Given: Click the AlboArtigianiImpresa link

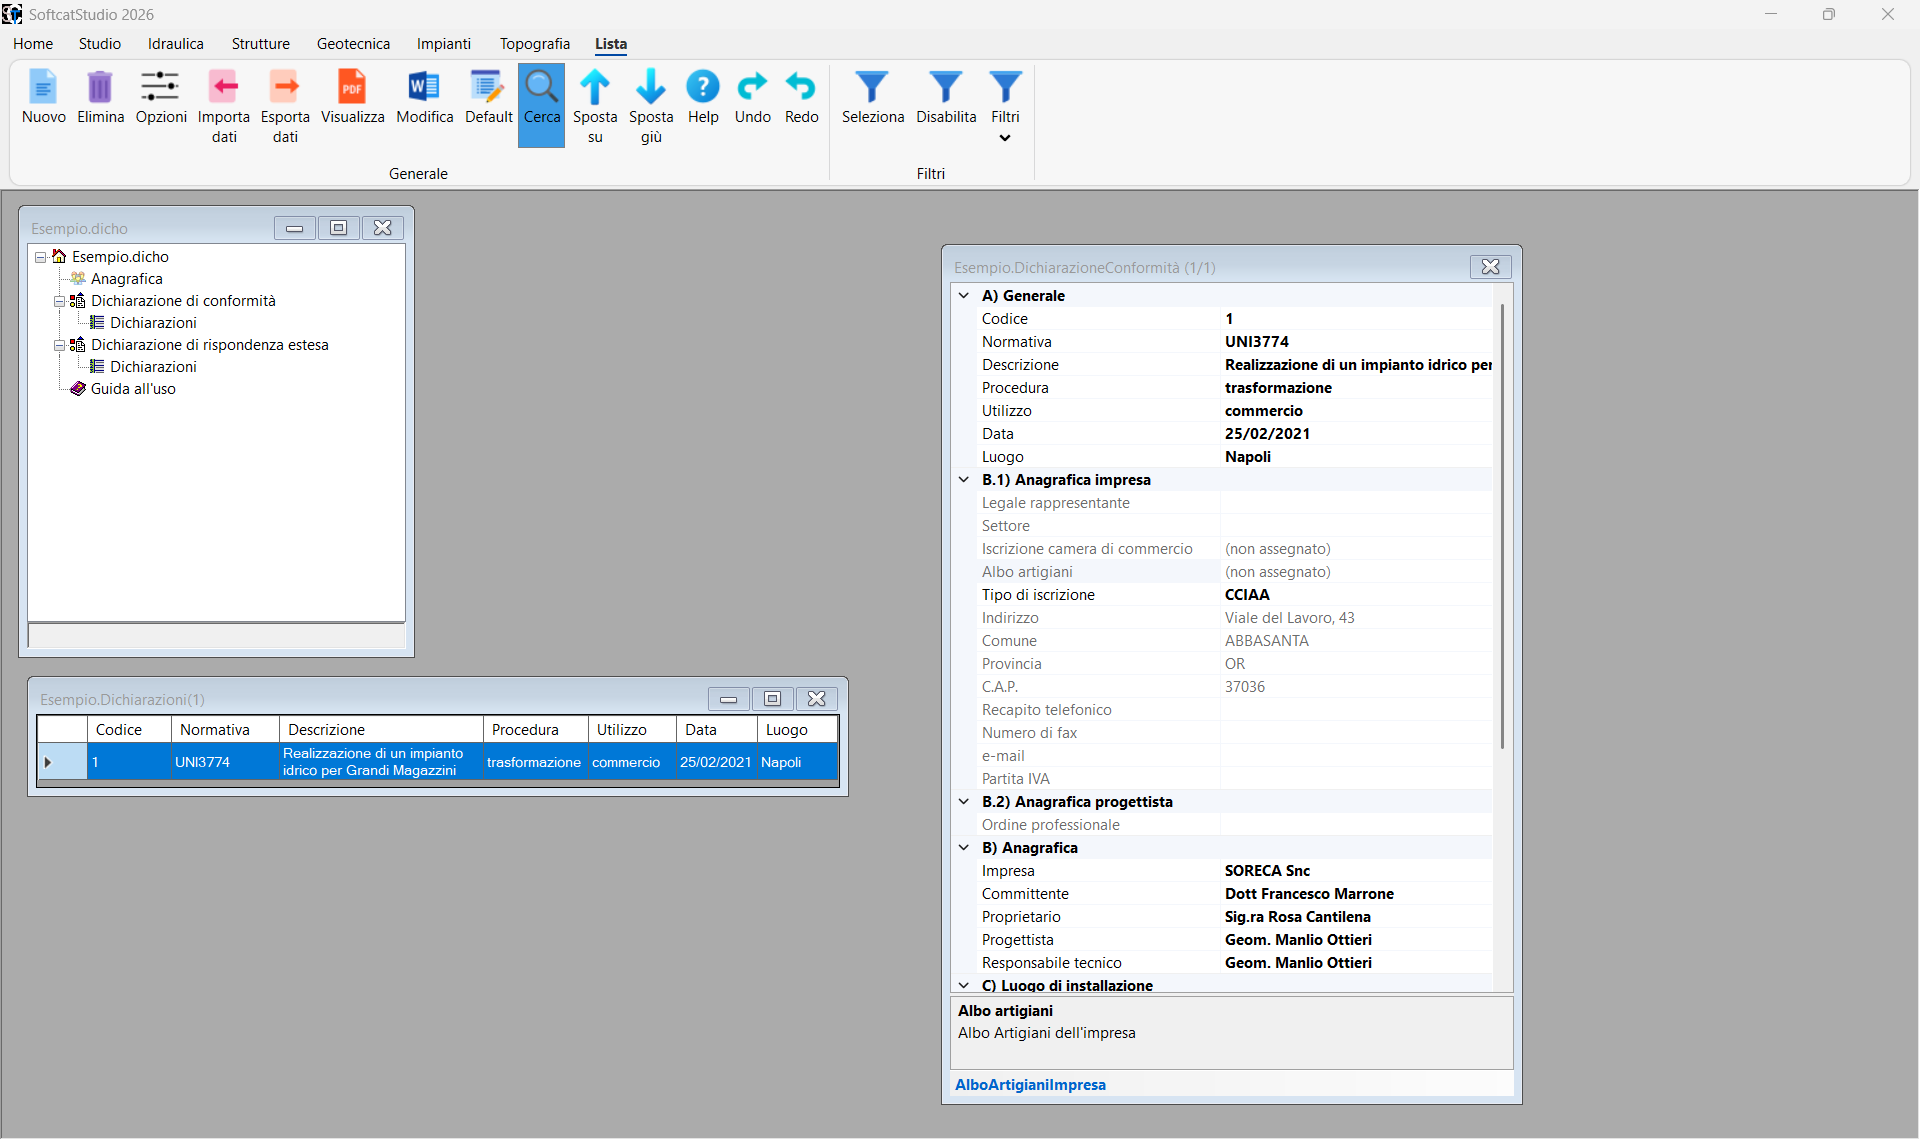Looking at the screenshot, I should 1030,1085.
